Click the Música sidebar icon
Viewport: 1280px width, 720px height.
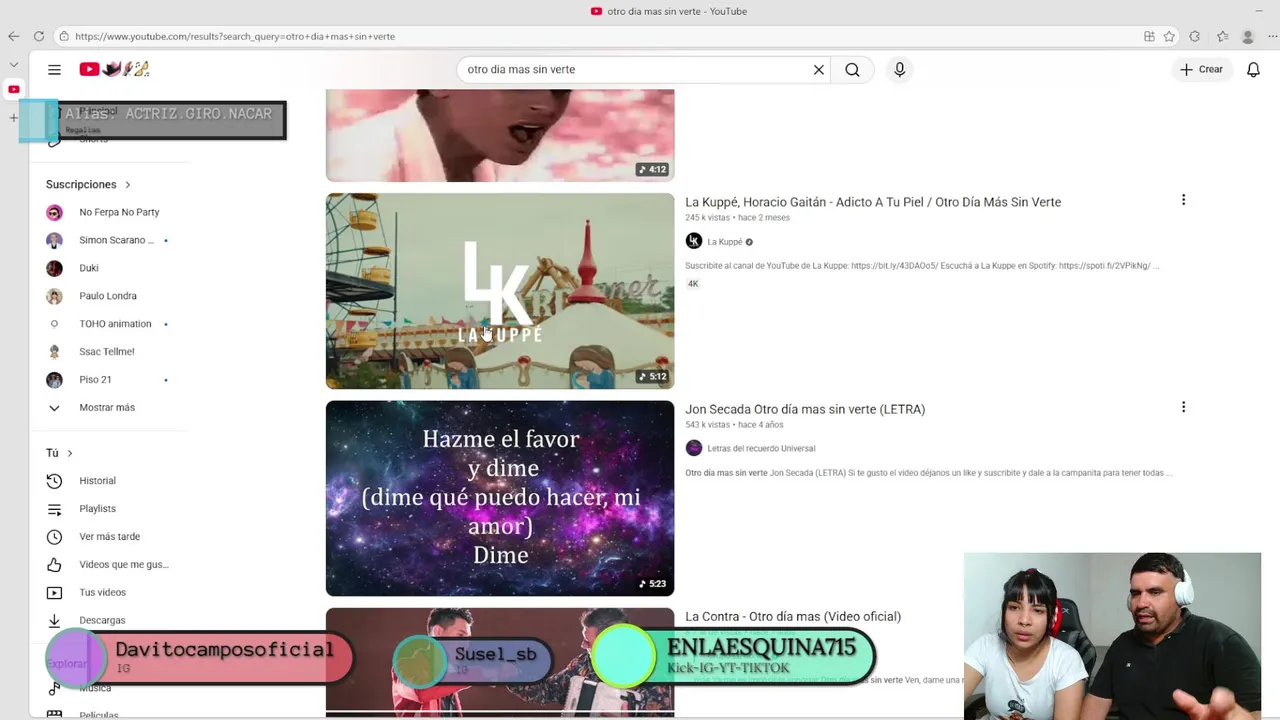click(54, 689)
